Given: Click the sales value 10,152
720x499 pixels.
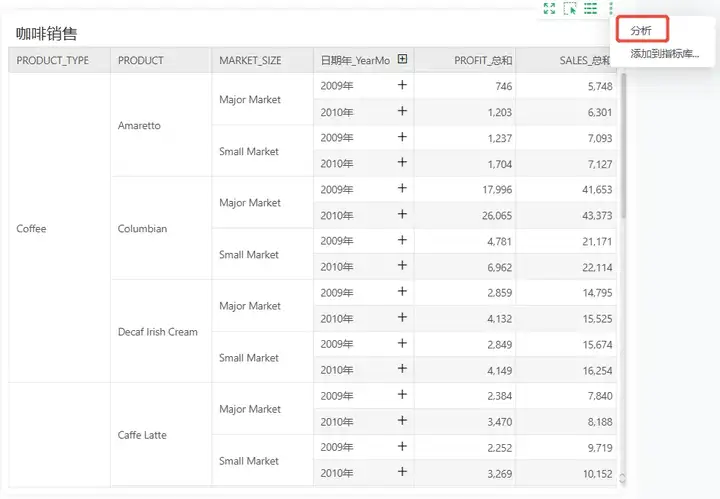Looking at the screenshot, I should [597, 474].
